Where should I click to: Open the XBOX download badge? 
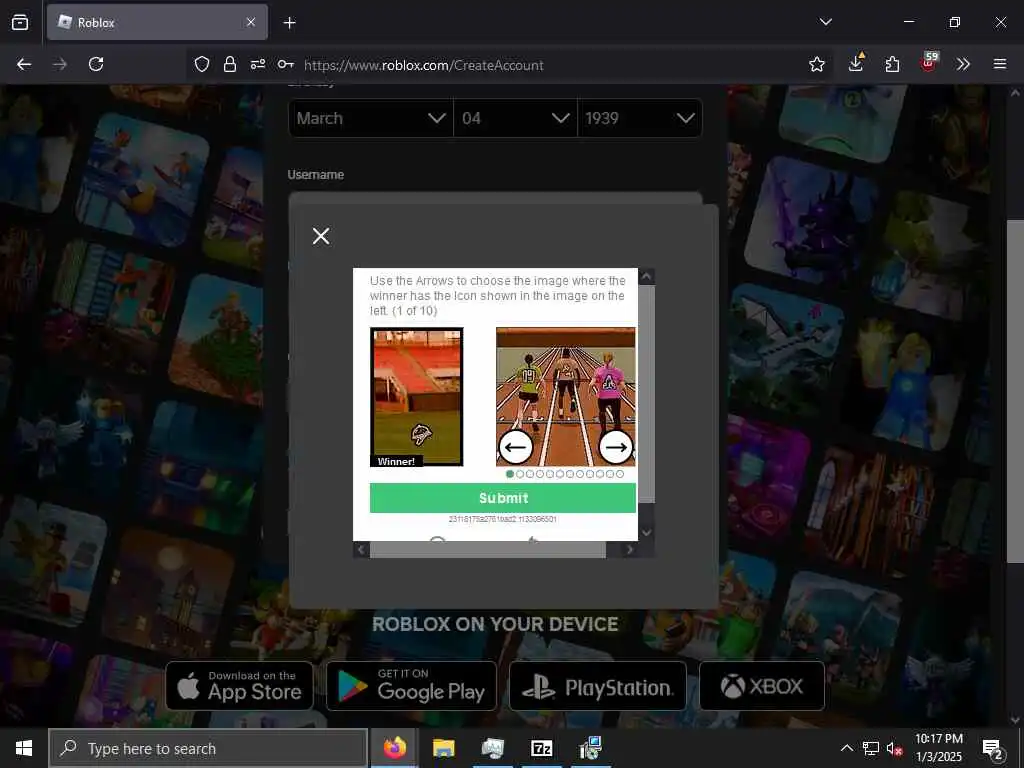[761, 686]
